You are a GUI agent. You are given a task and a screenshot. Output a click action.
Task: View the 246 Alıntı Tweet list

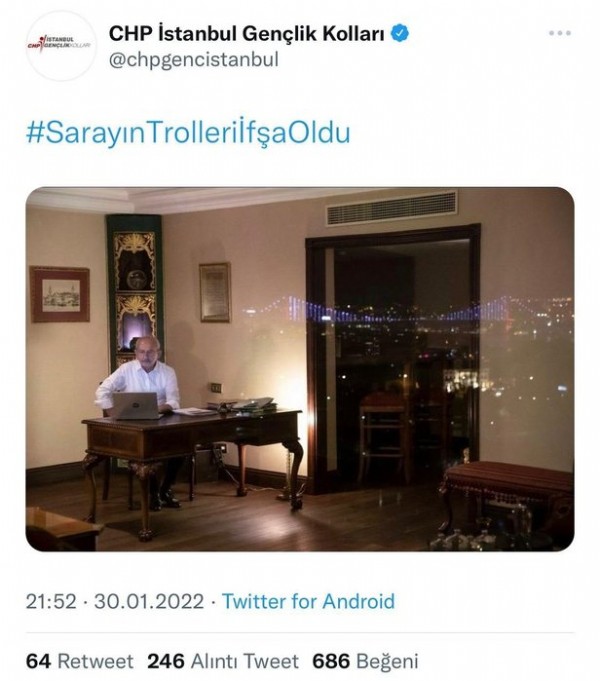pyautogui.click(x=222, y=661)
